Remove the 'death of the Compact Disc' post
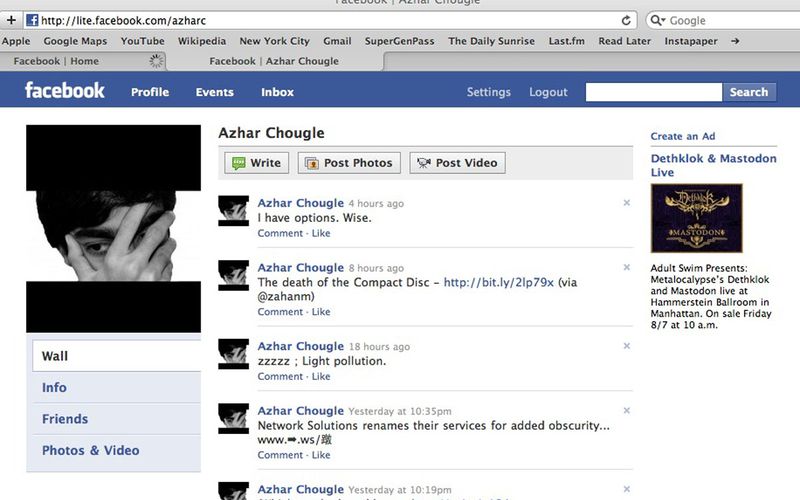 point(627,267)
